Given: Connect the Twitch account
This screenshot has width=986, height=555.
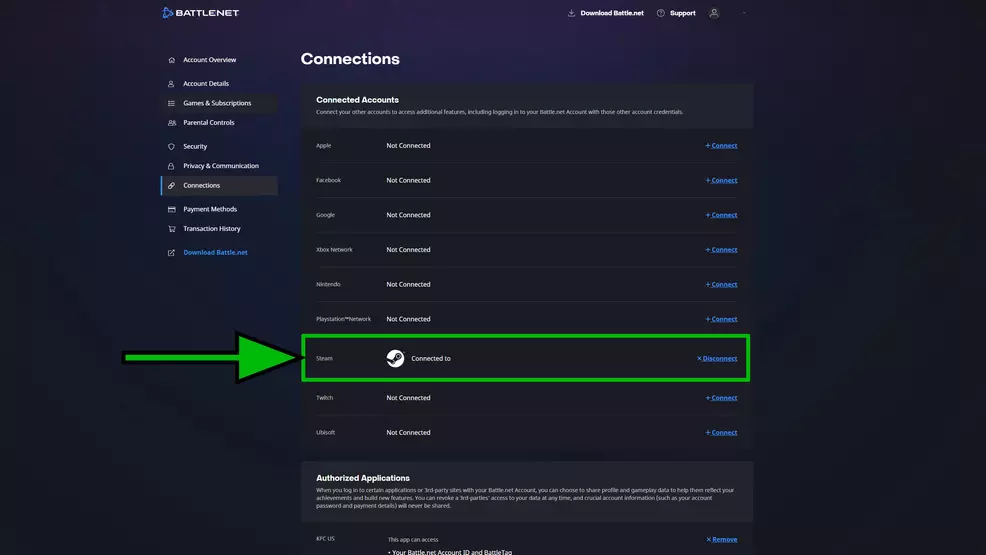Looking at the screenshot, I should [x=721, y=398].
